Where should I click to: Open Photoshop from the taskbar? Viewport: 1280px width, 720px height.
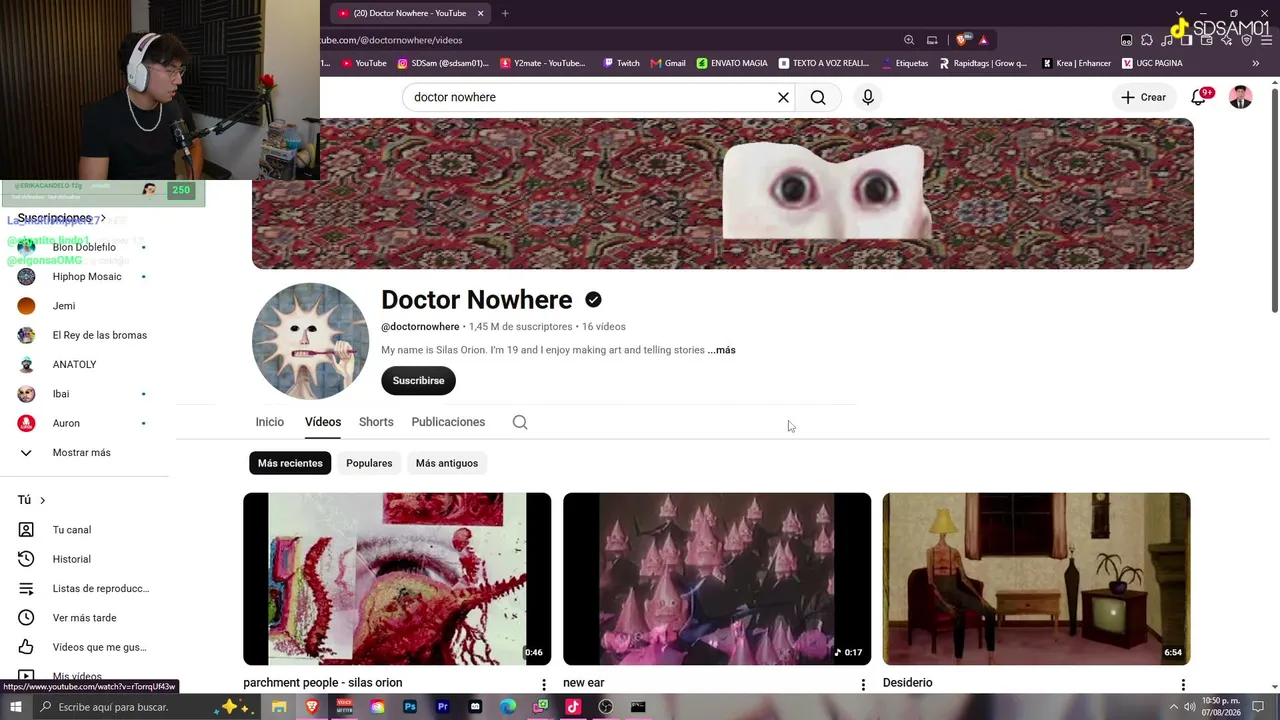(410, 707)
